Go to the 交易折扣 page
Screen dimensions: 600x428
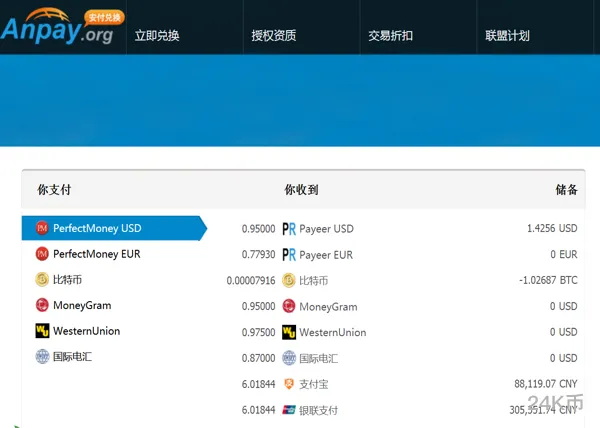pyautogui.click(x=390, y=36)
